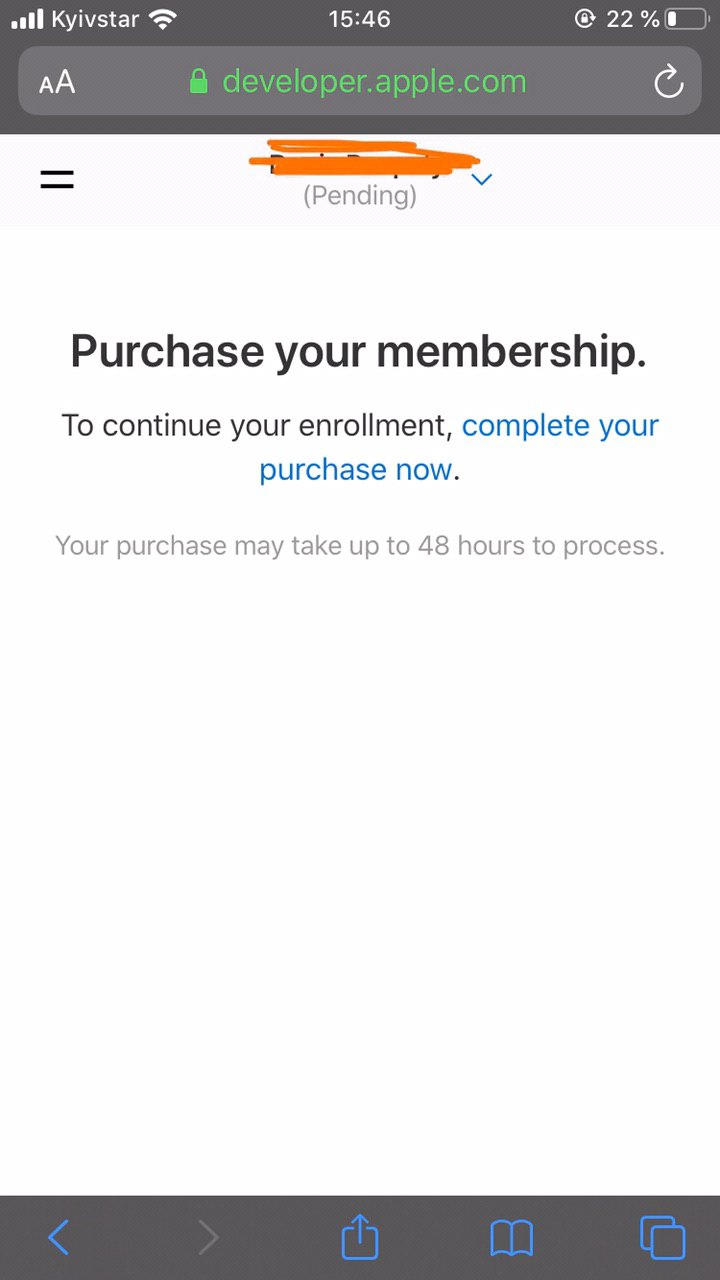Open Safari bookmarks
This screenshot has width=720, height=1280.
point(511,1238)
